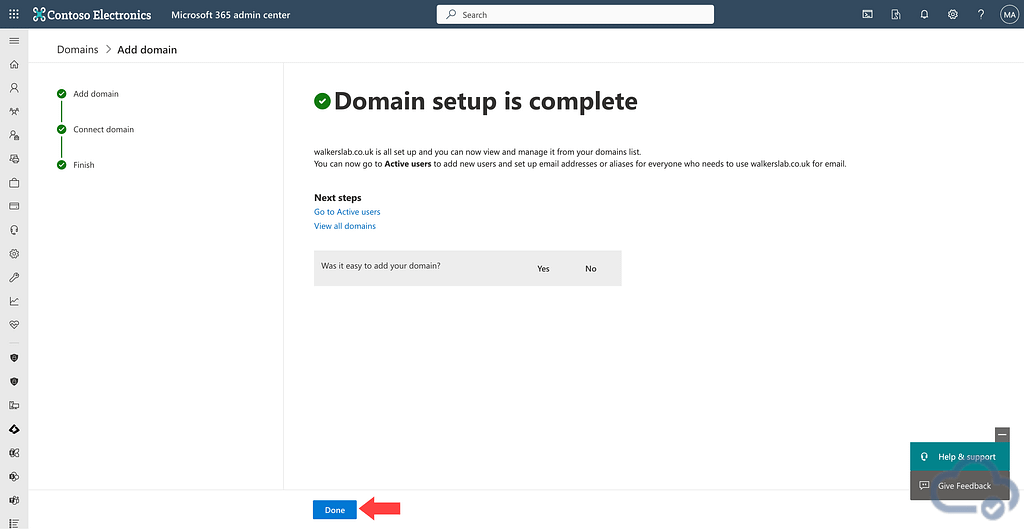This screenshot has height=530, width=1024.
Task: Open Billing card icon in sidebar
Action: pyautogui.click(x=14, y=206)
